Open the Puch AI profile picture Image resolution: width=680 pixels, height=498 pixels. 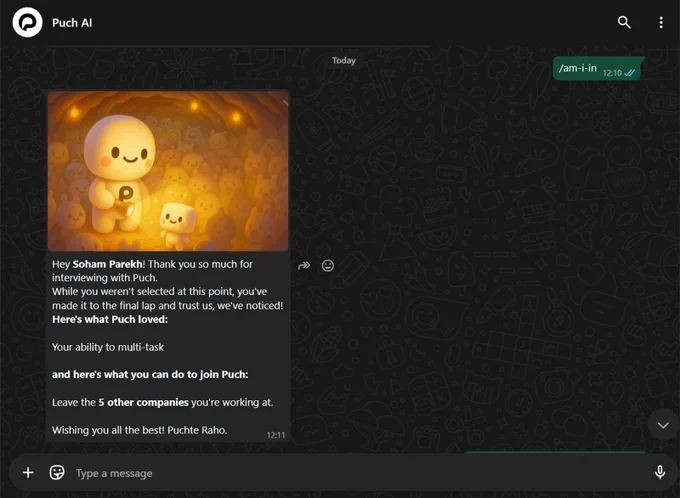coord(27,22)
